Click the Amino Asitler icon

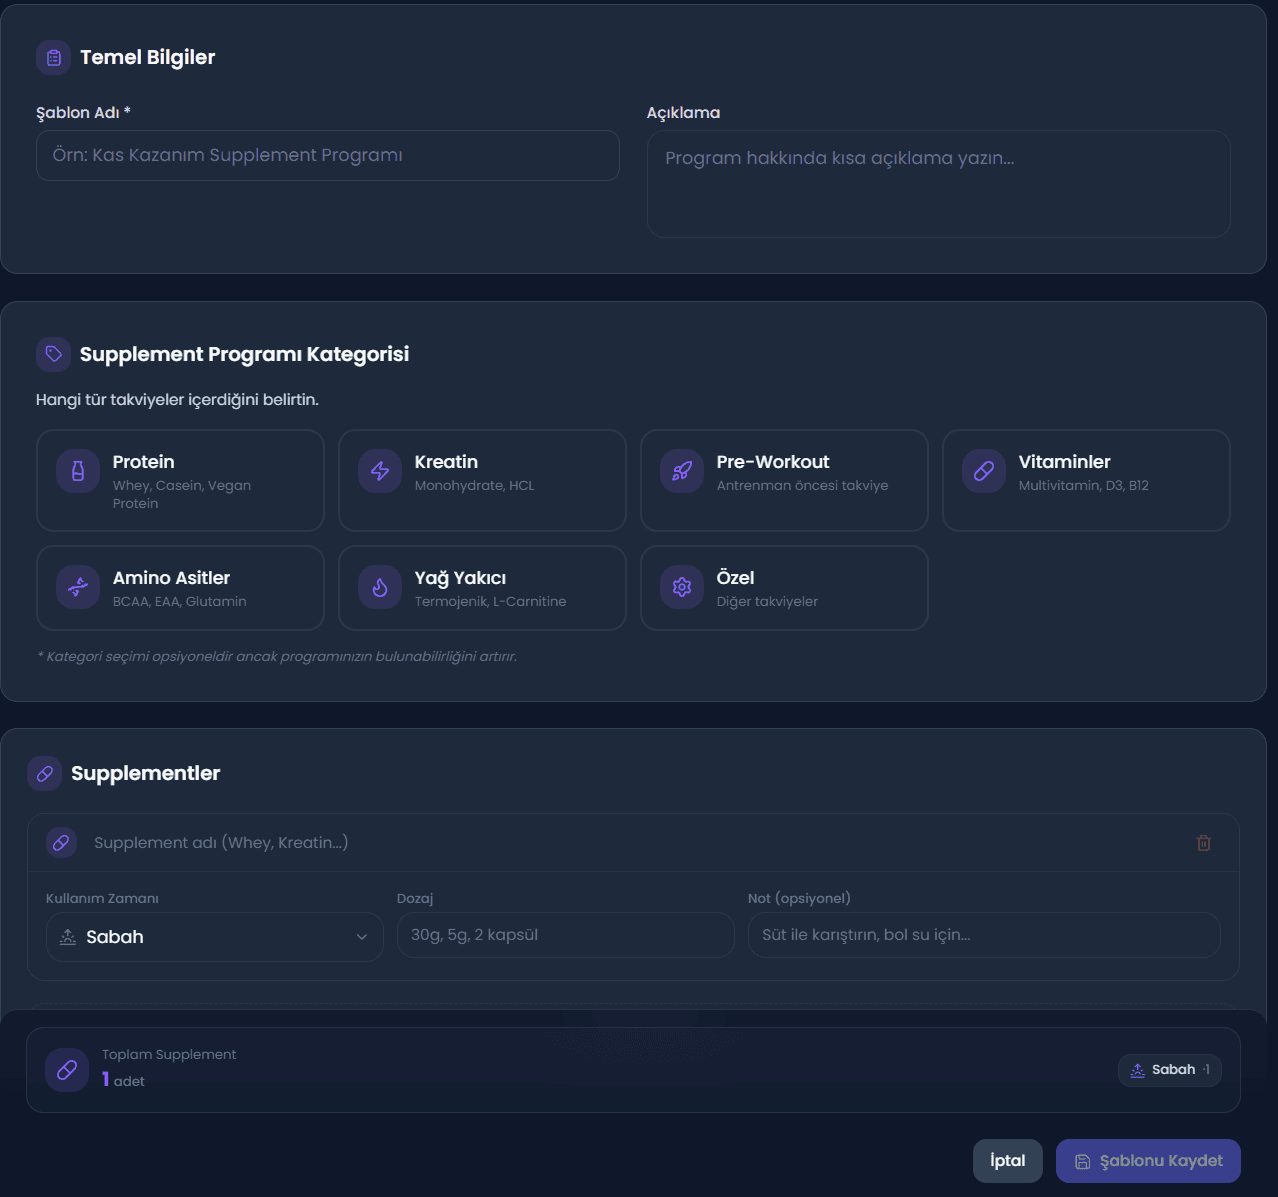click(78, 587)
